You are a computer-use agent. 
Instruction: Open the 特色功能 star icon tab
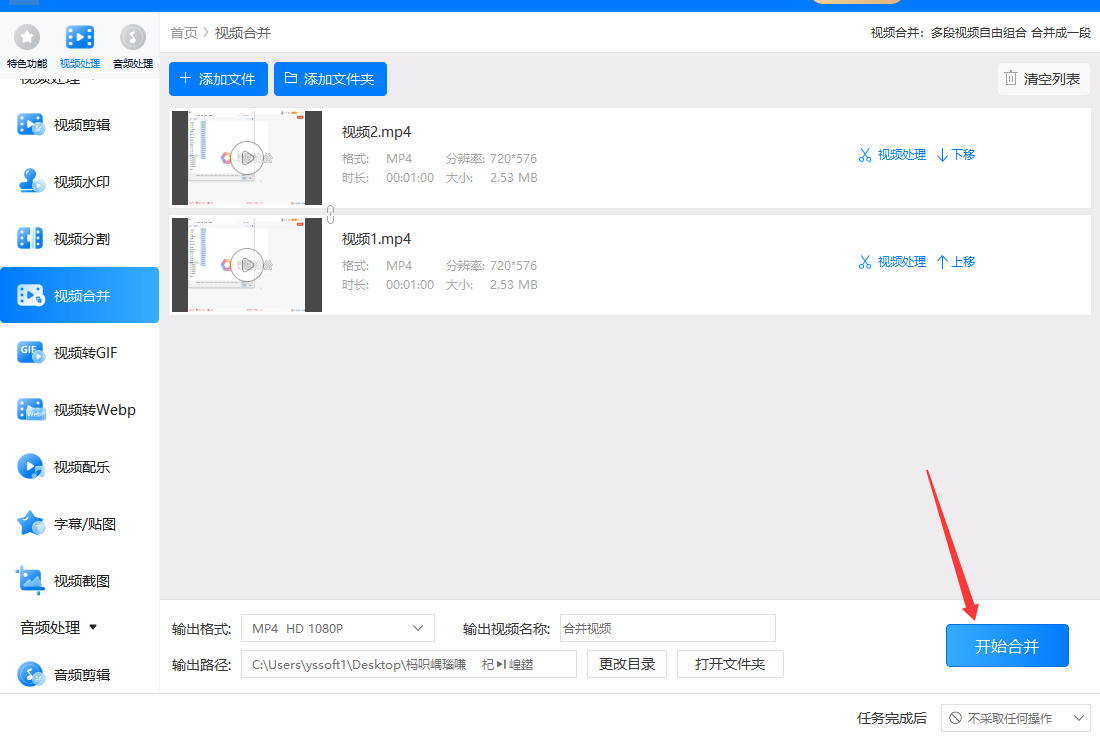click(27, 46)
